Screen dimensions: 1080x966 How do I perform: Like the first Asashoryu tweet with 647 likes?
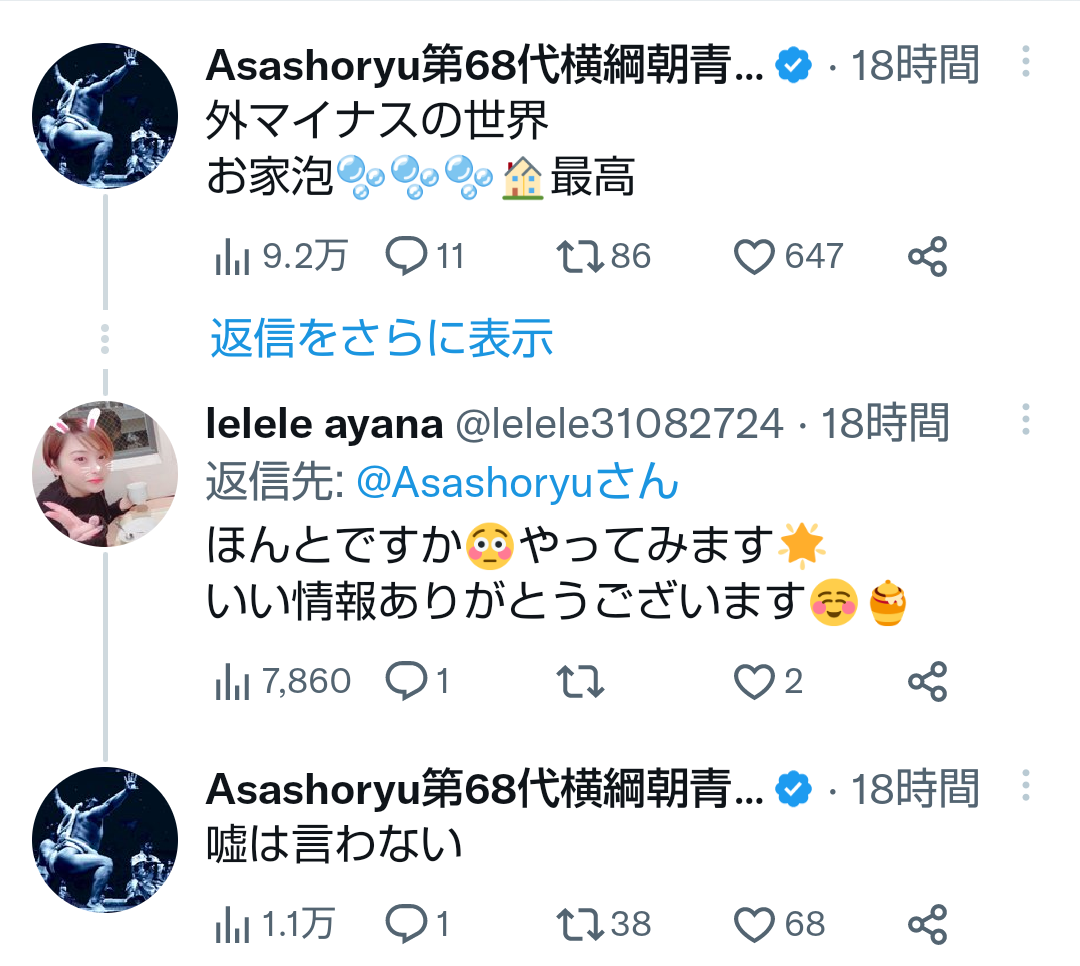coord(755,258)
